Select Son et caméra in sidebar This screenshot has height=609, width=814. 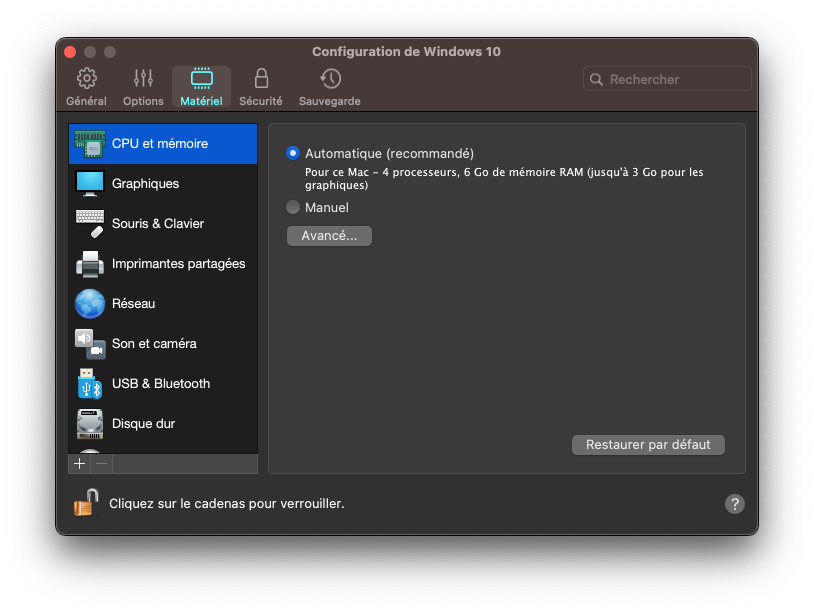163,344
